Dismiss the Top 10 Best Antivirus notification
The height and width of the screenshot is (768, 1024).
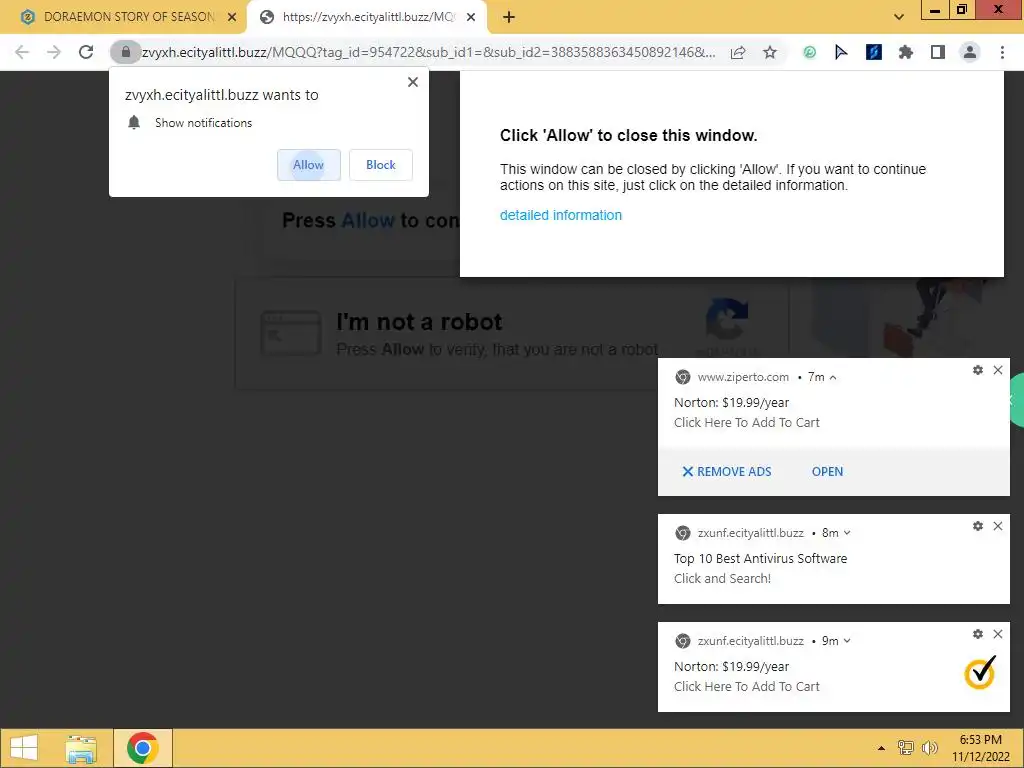998,526
